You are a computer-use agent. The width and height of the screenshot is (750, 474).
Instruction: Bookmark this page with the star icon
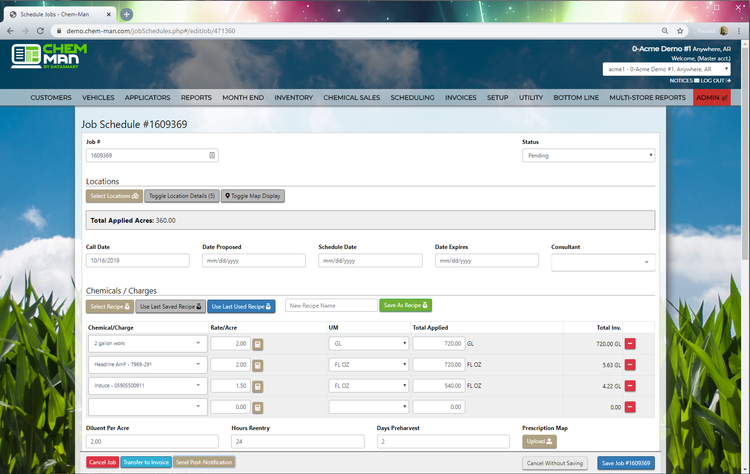click(680, 31)
